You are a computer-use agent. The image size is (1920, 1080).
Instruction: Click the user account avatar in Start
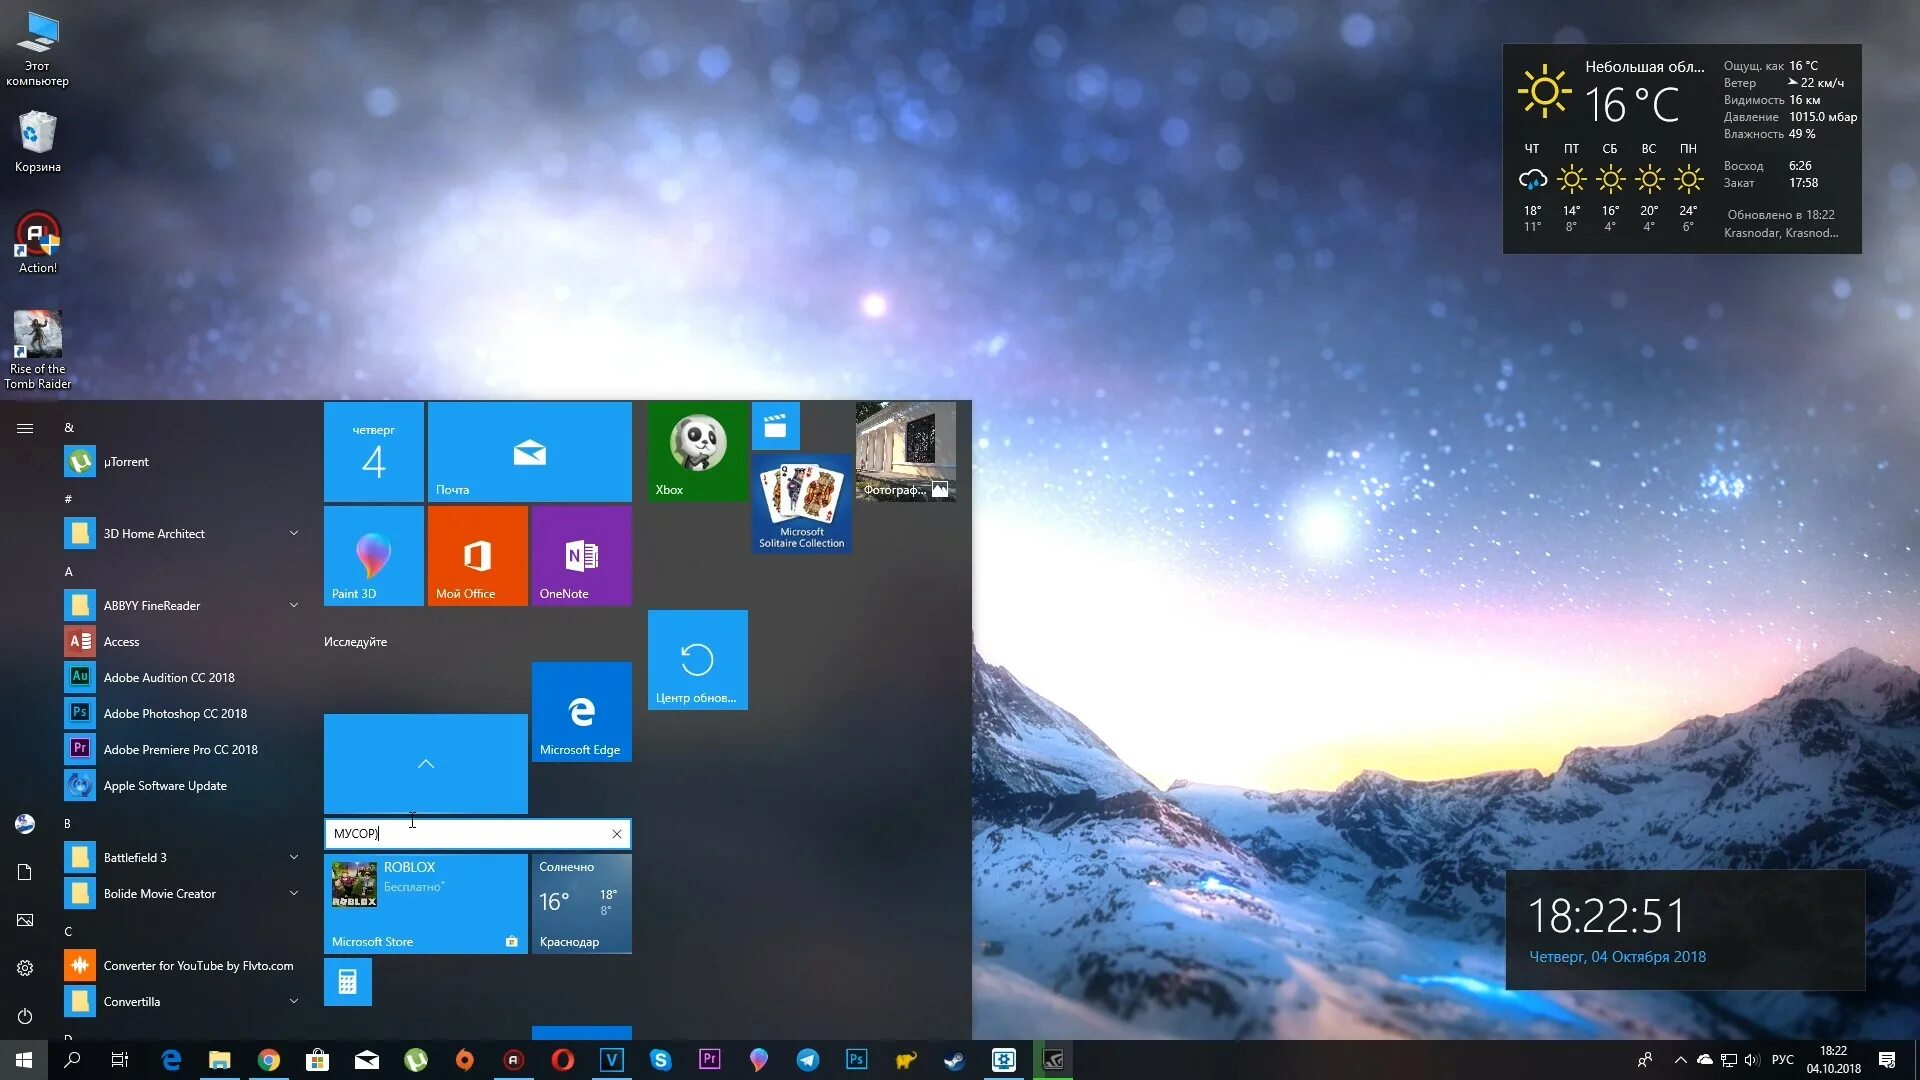click(25, 824)
